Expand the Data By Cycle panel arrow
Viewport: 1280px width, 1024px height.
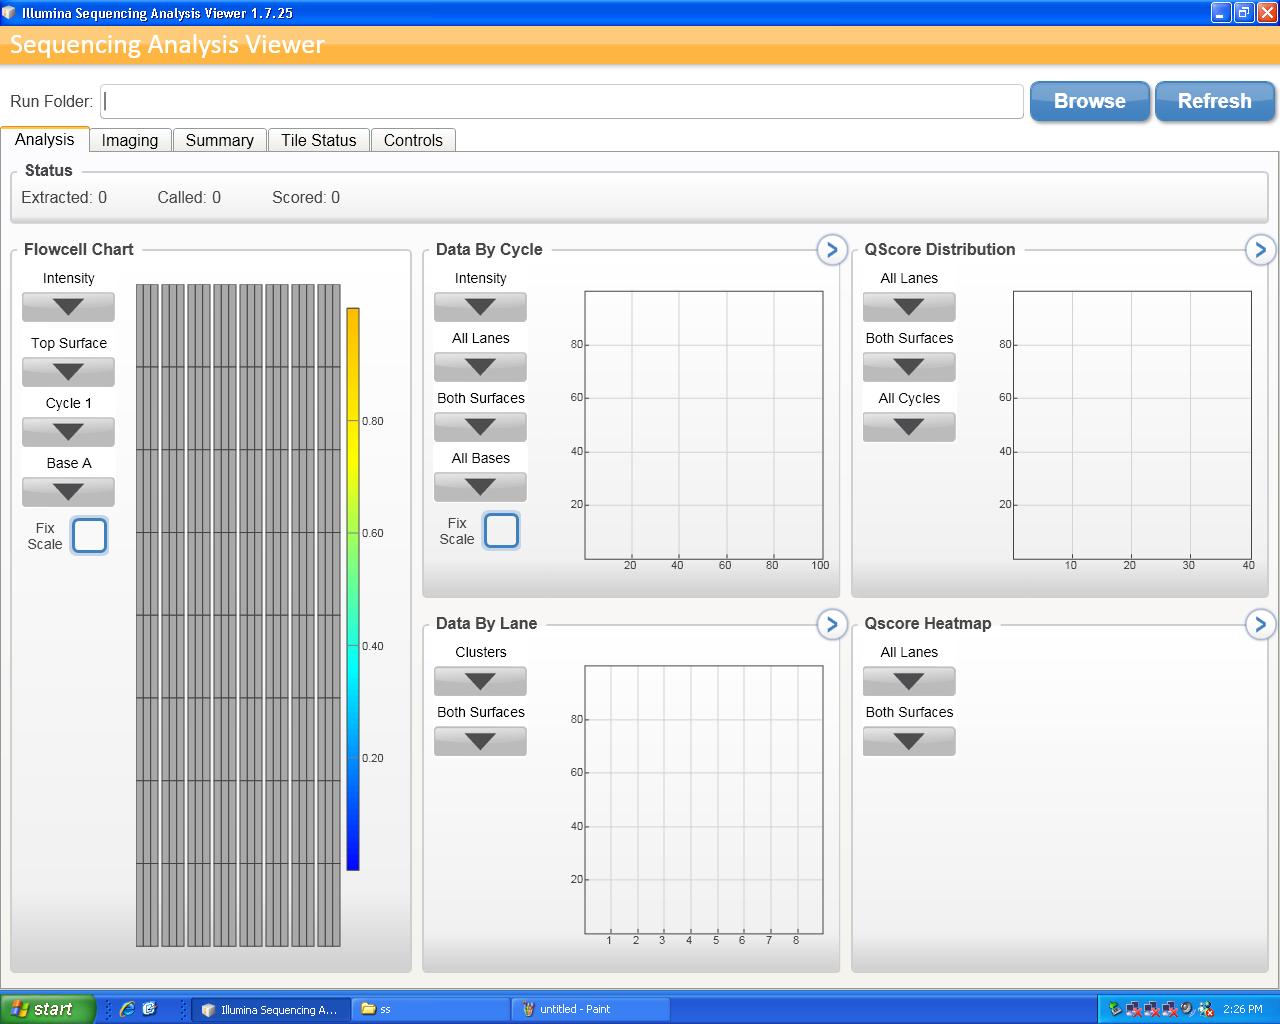tap(832, 250)
